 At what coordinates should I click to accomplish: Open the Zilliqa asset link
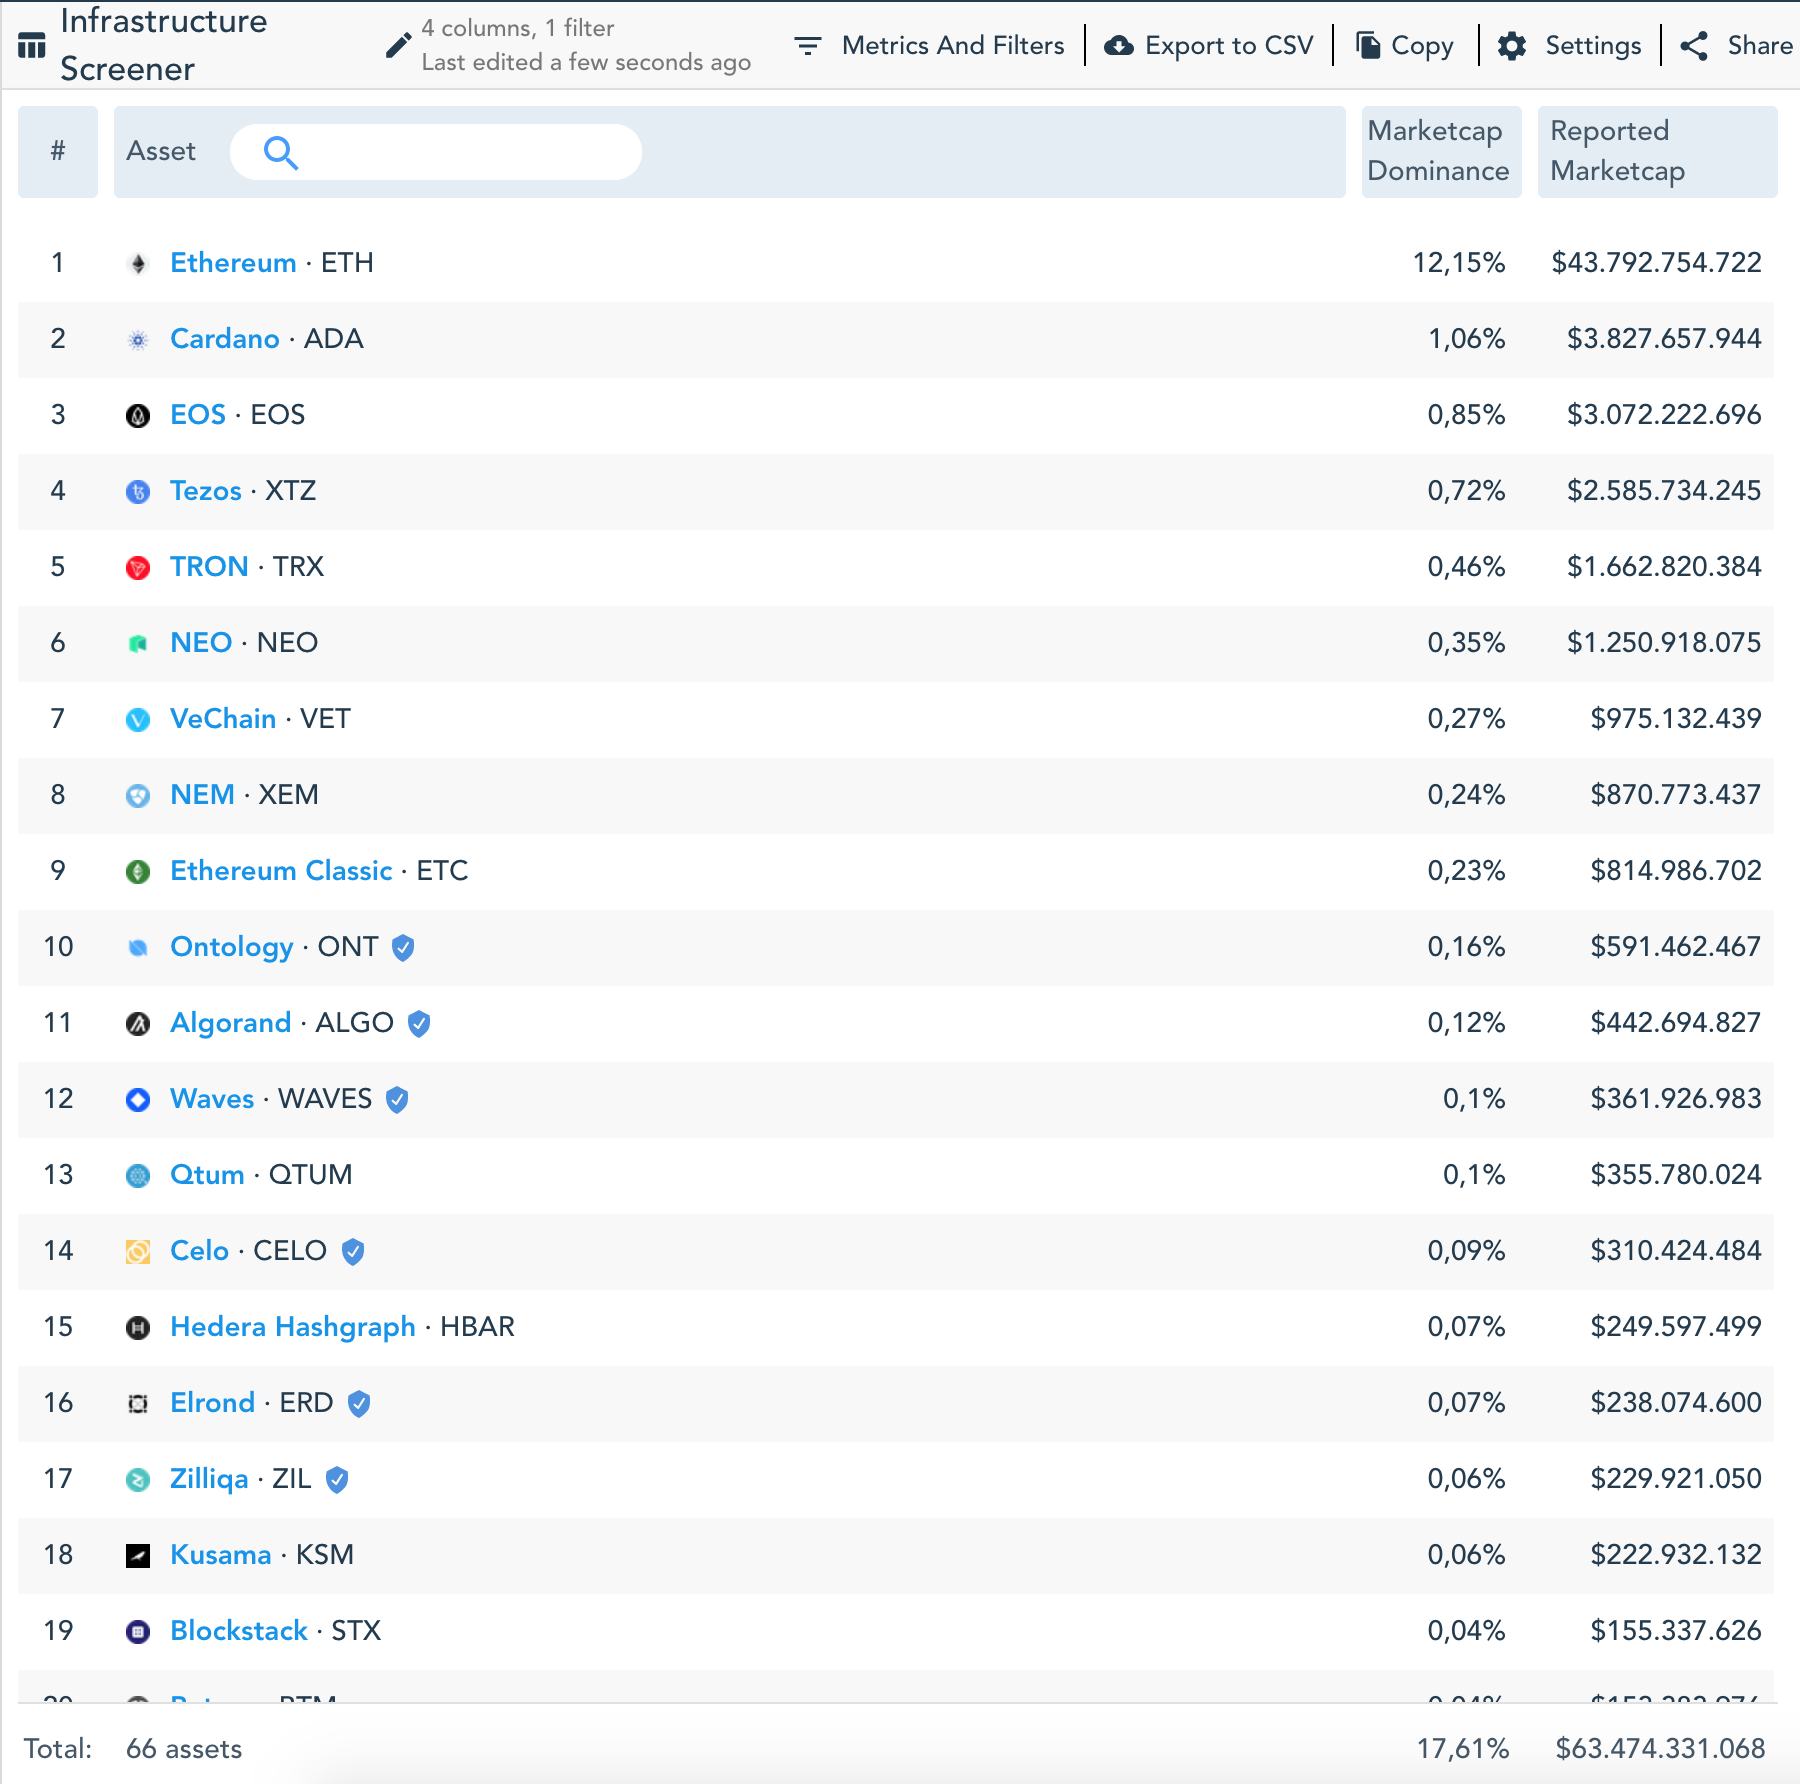tap(209, 1479)
